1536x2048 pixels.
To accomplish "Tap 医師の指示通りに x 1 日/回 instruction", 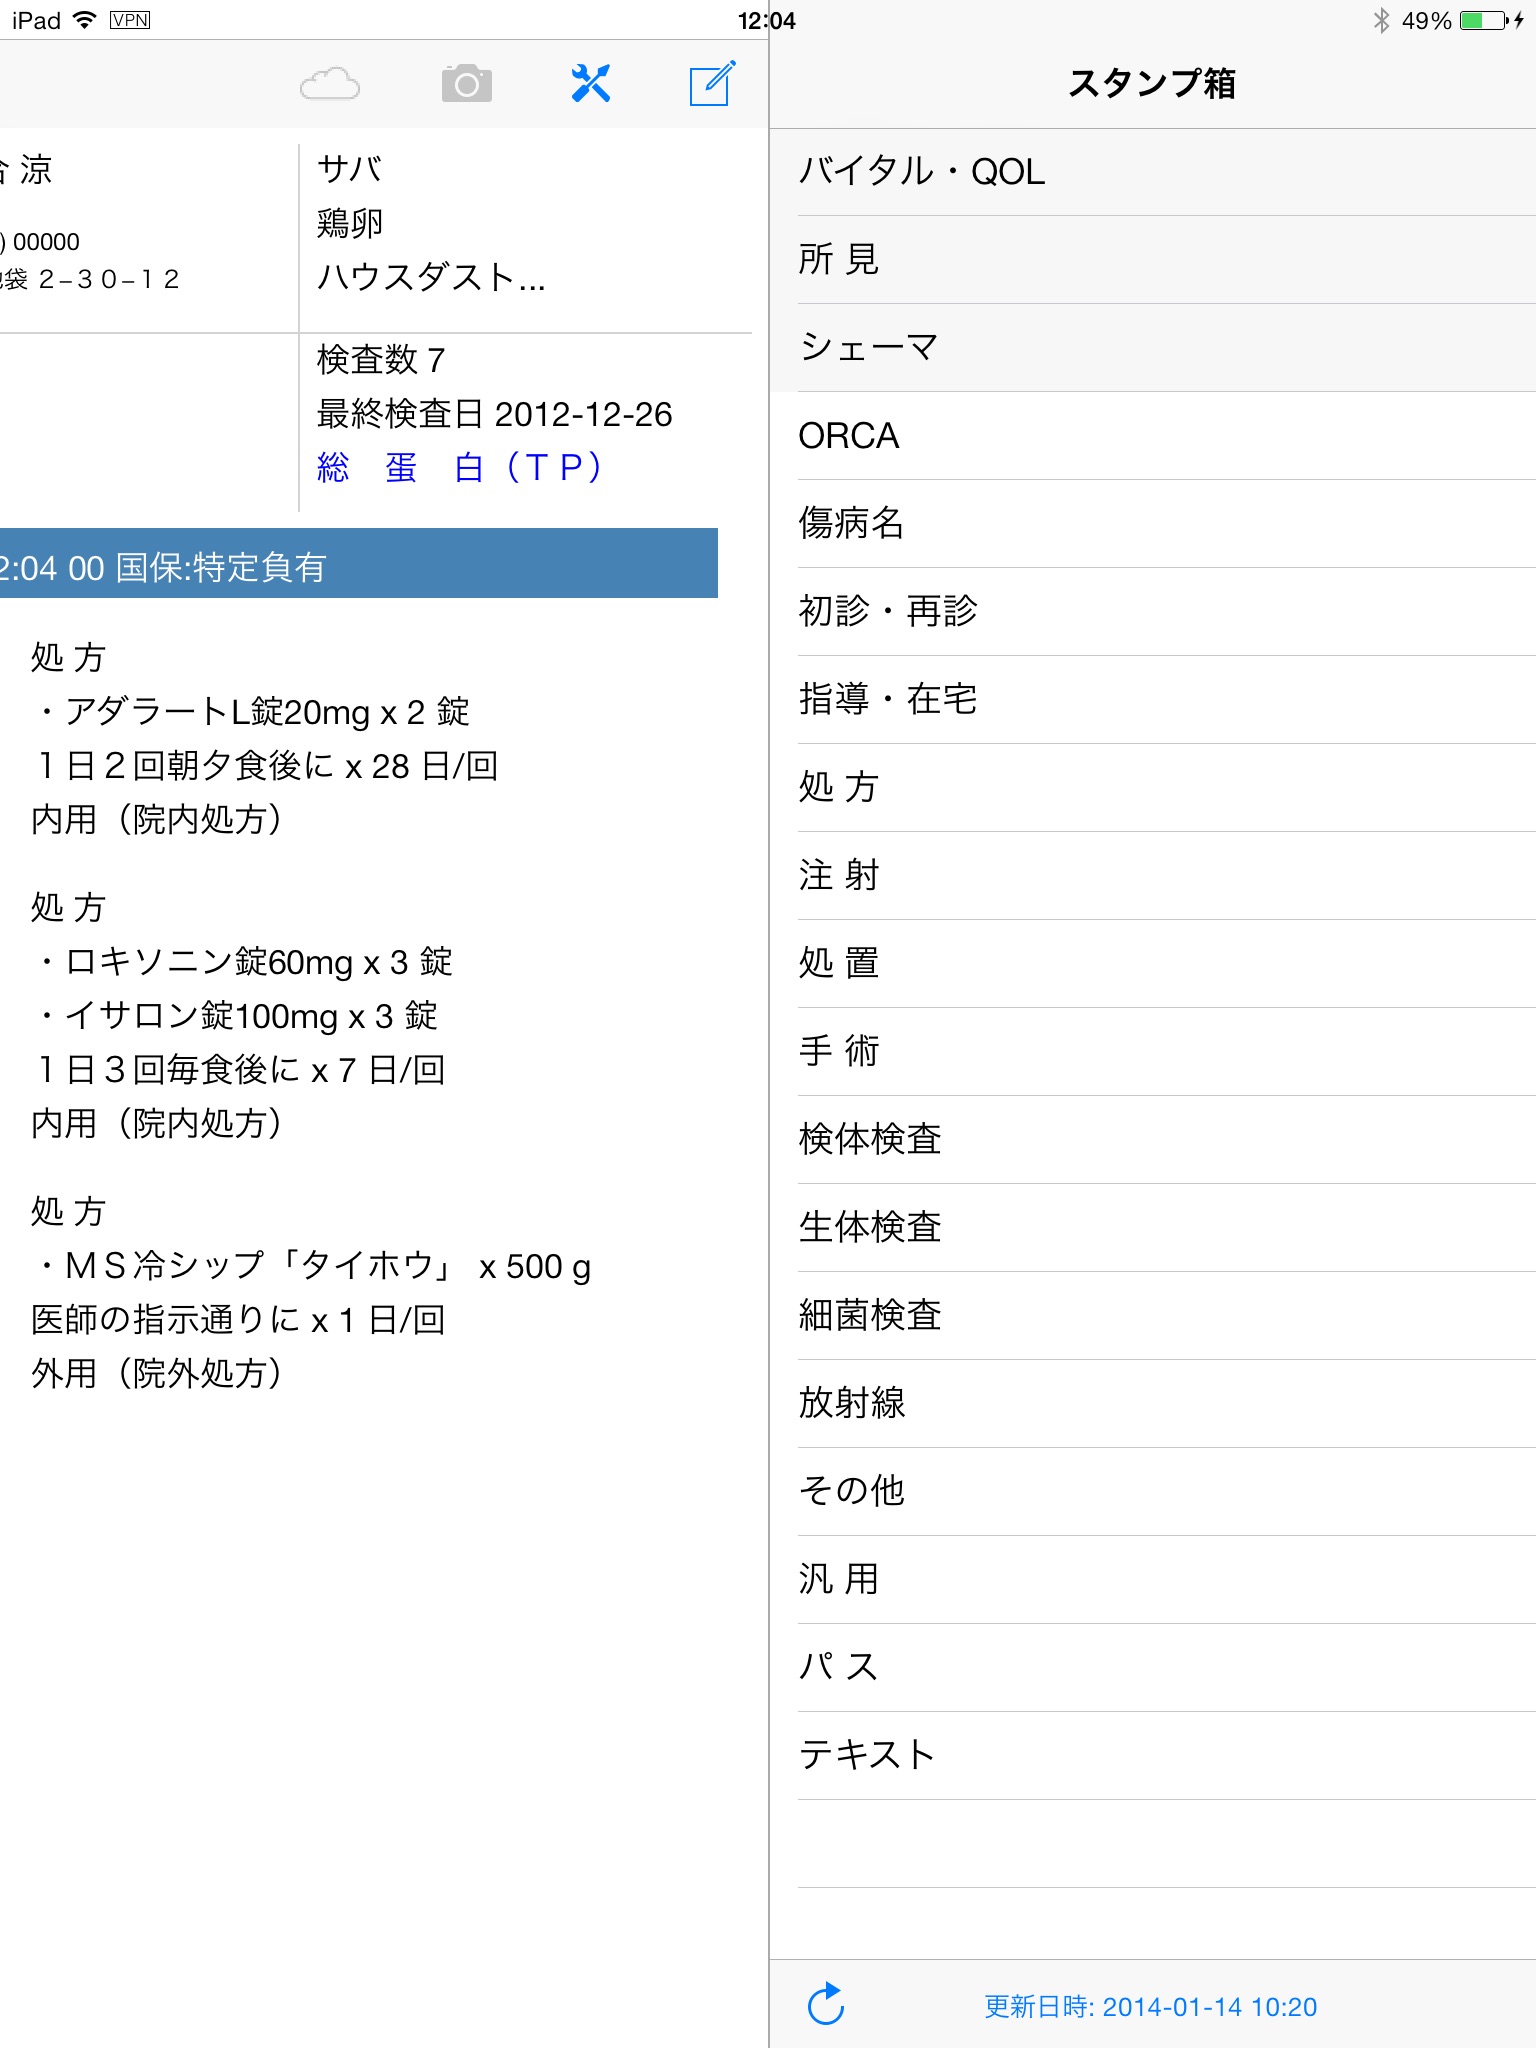I will 239,1320.
